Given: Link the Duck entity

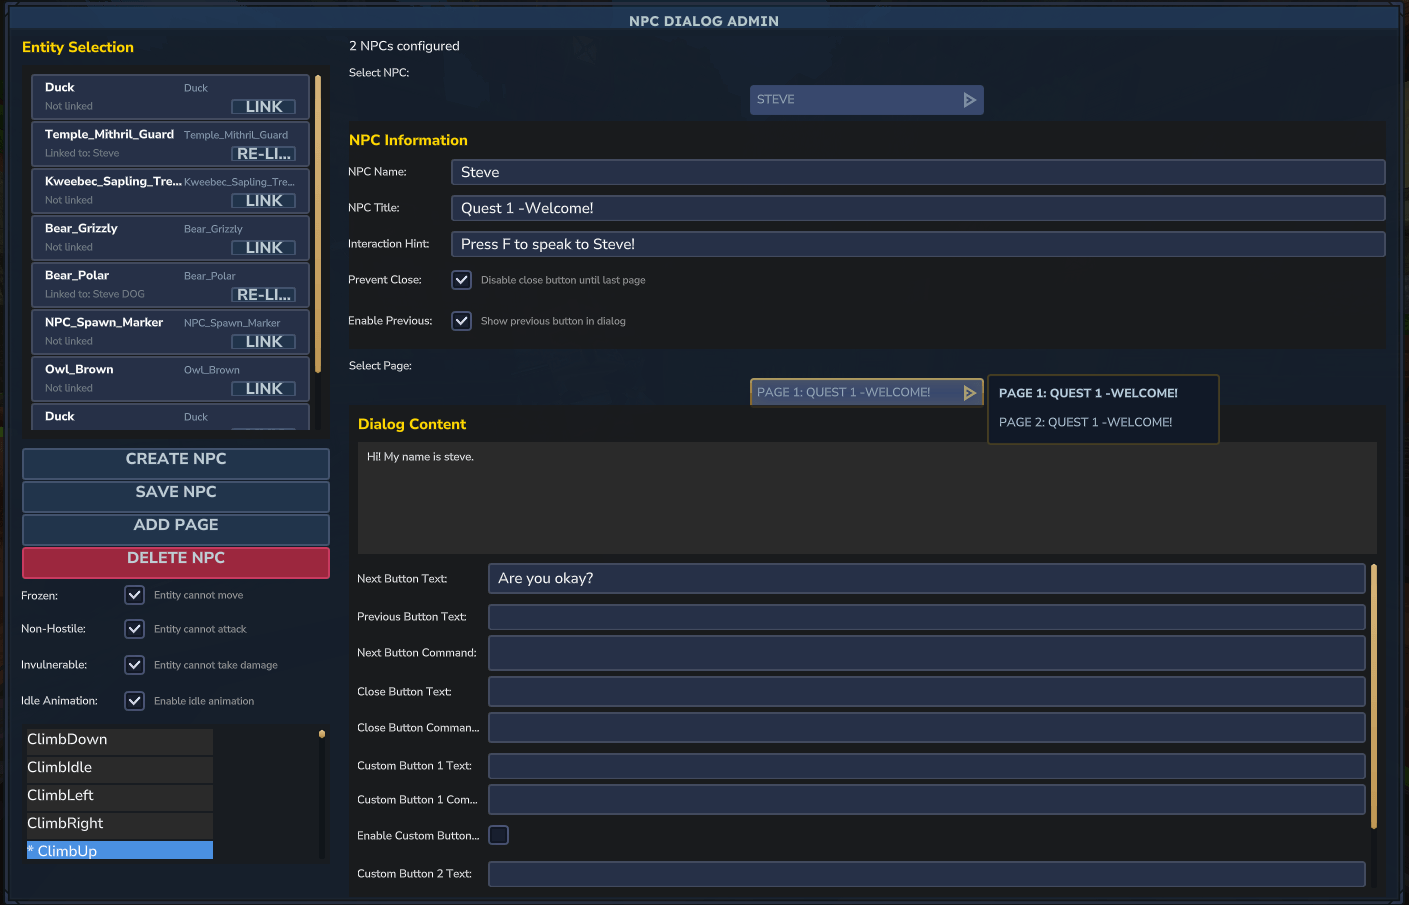Looking at the screenshot, I should (264, 106).
